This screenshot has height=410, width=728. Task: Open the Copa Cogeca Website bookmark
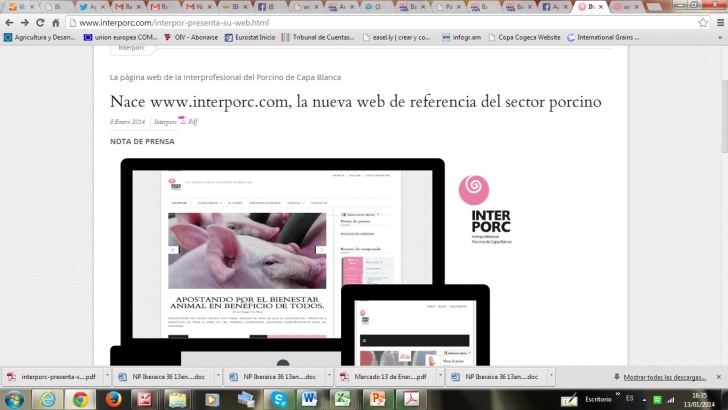tap(528, 37)
